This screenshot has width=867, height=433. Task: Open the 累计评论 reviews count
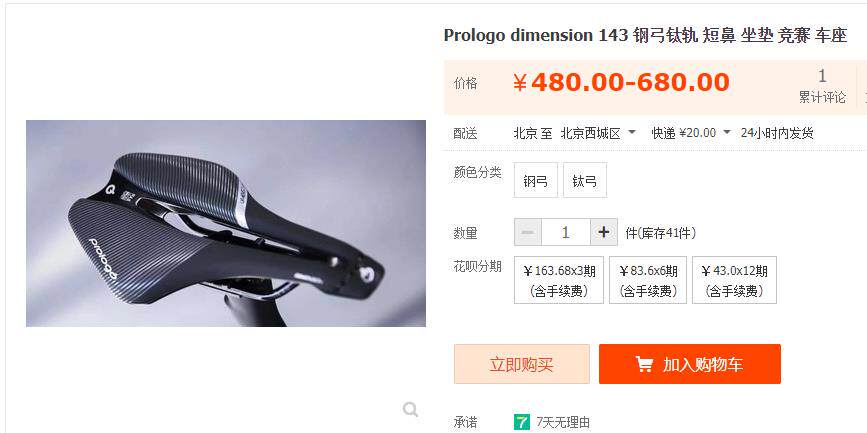[822, 86]
